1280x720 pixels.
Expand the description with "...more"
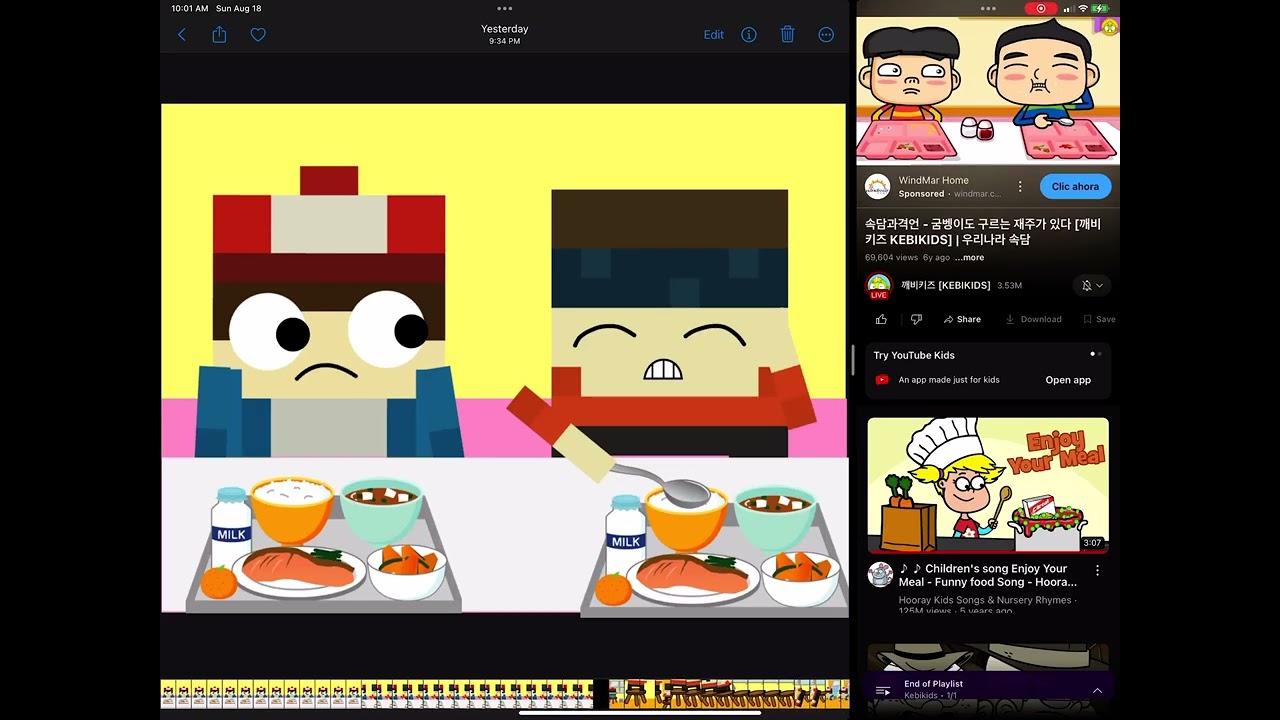(969, 258)
